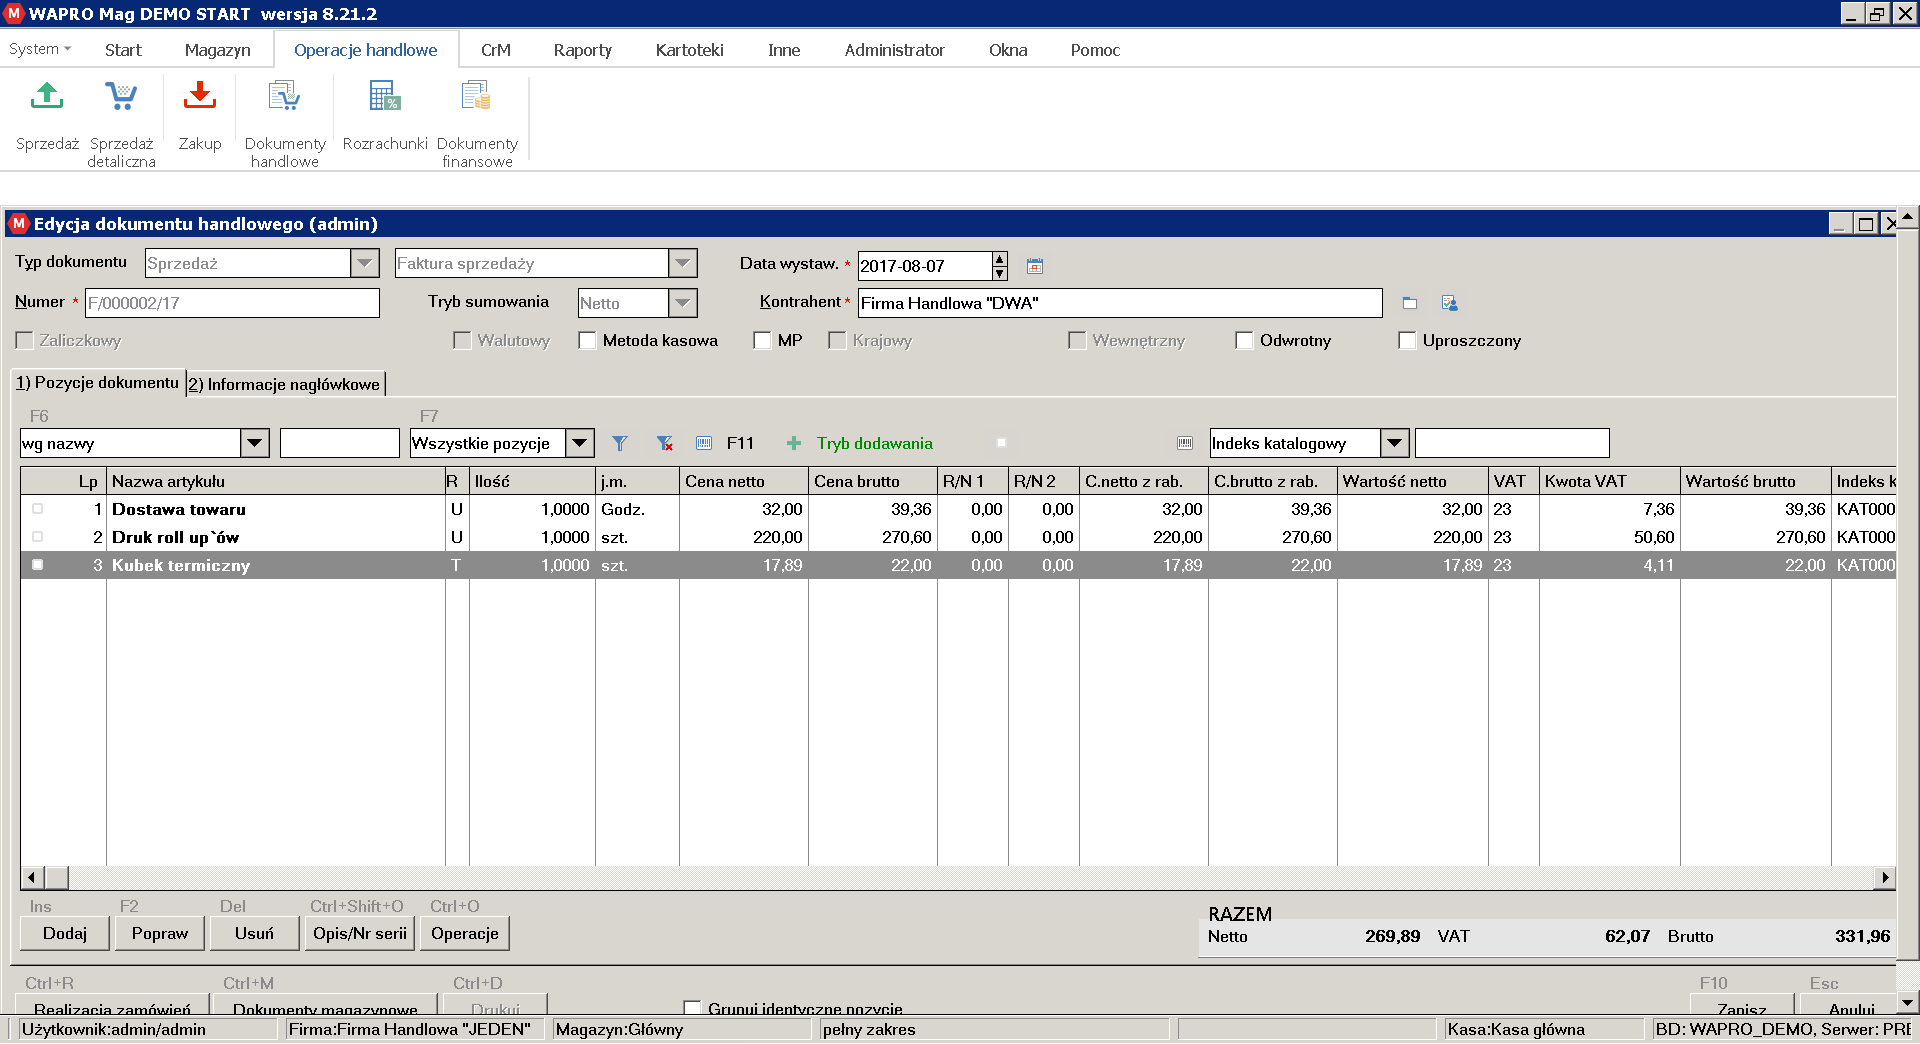Image resolution: width=1920 pixels, height=1044 pixels.
Task: Click the Data wystaw. date field
Action: pos(925,266)
